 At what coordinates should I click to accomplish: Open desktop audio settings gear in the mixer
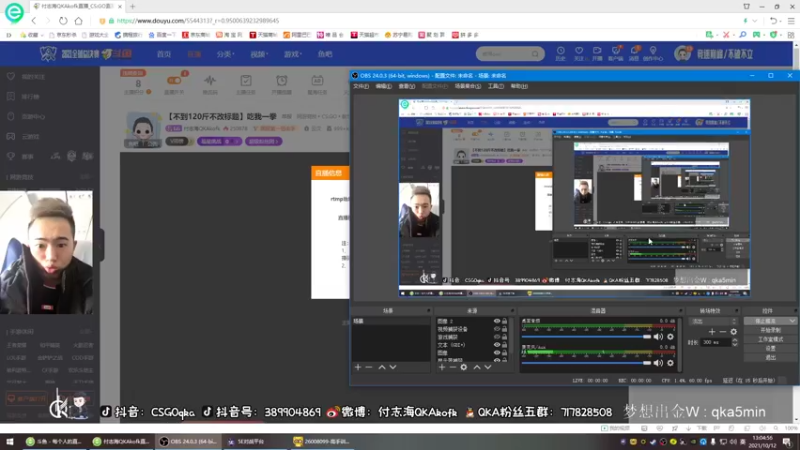pyautogui.click(x=670, y=337)
